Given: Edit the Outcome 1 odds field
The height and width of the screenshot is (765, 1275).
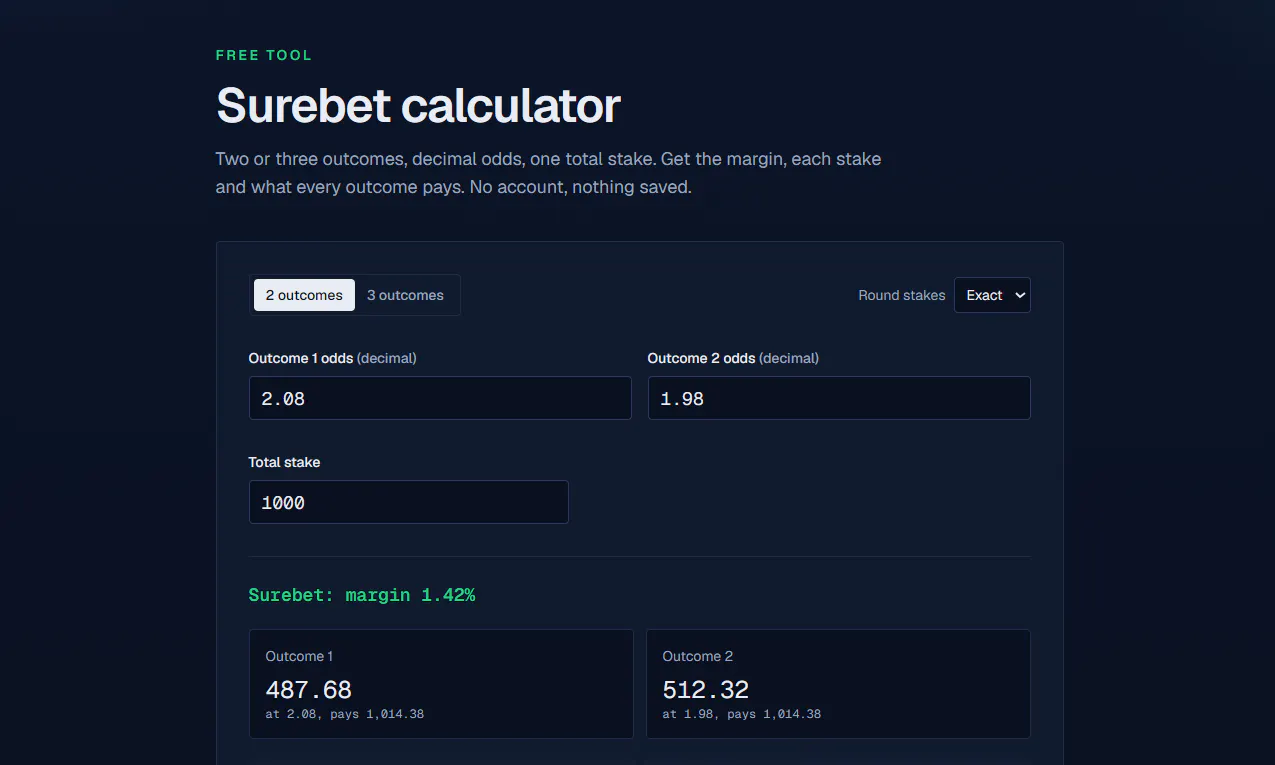Looking at the screenshot, I should [x=440, y=398].
